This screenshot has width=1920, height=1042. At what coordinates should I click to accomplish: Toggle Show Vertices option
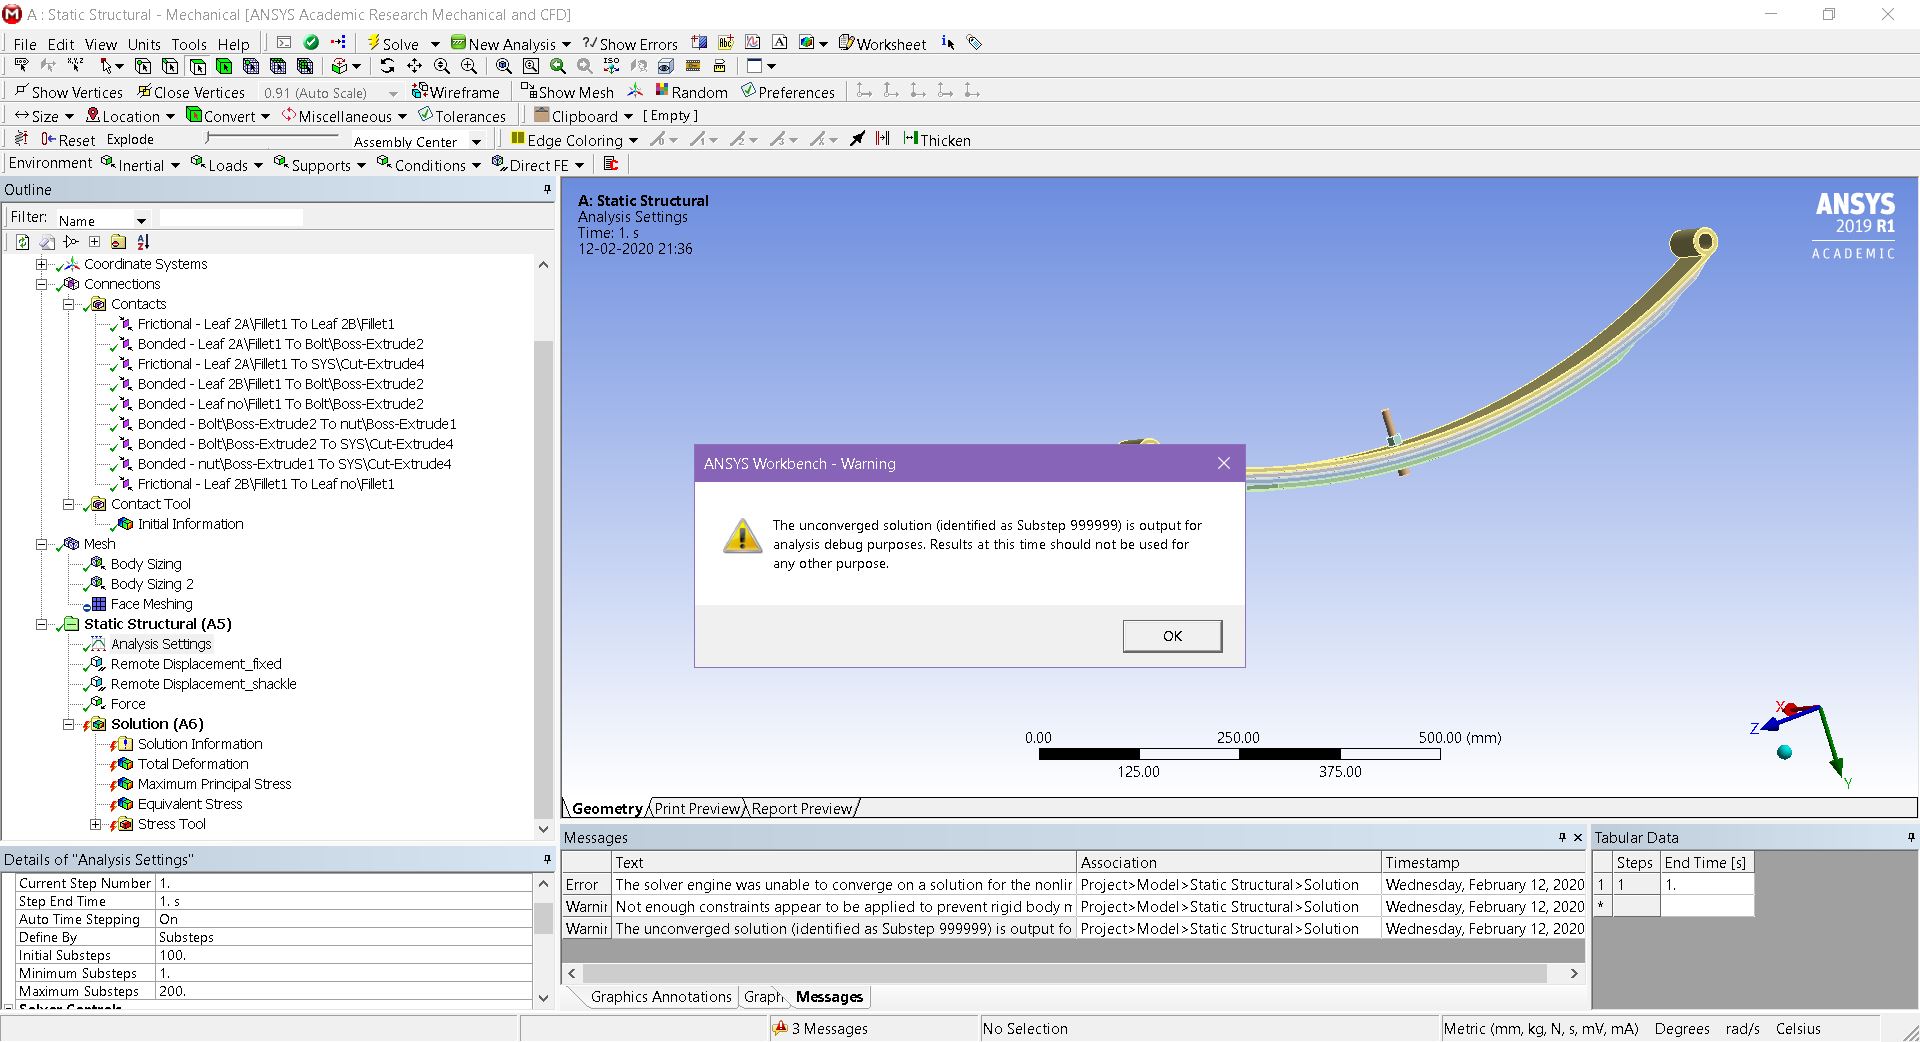[x=68, y=92]
